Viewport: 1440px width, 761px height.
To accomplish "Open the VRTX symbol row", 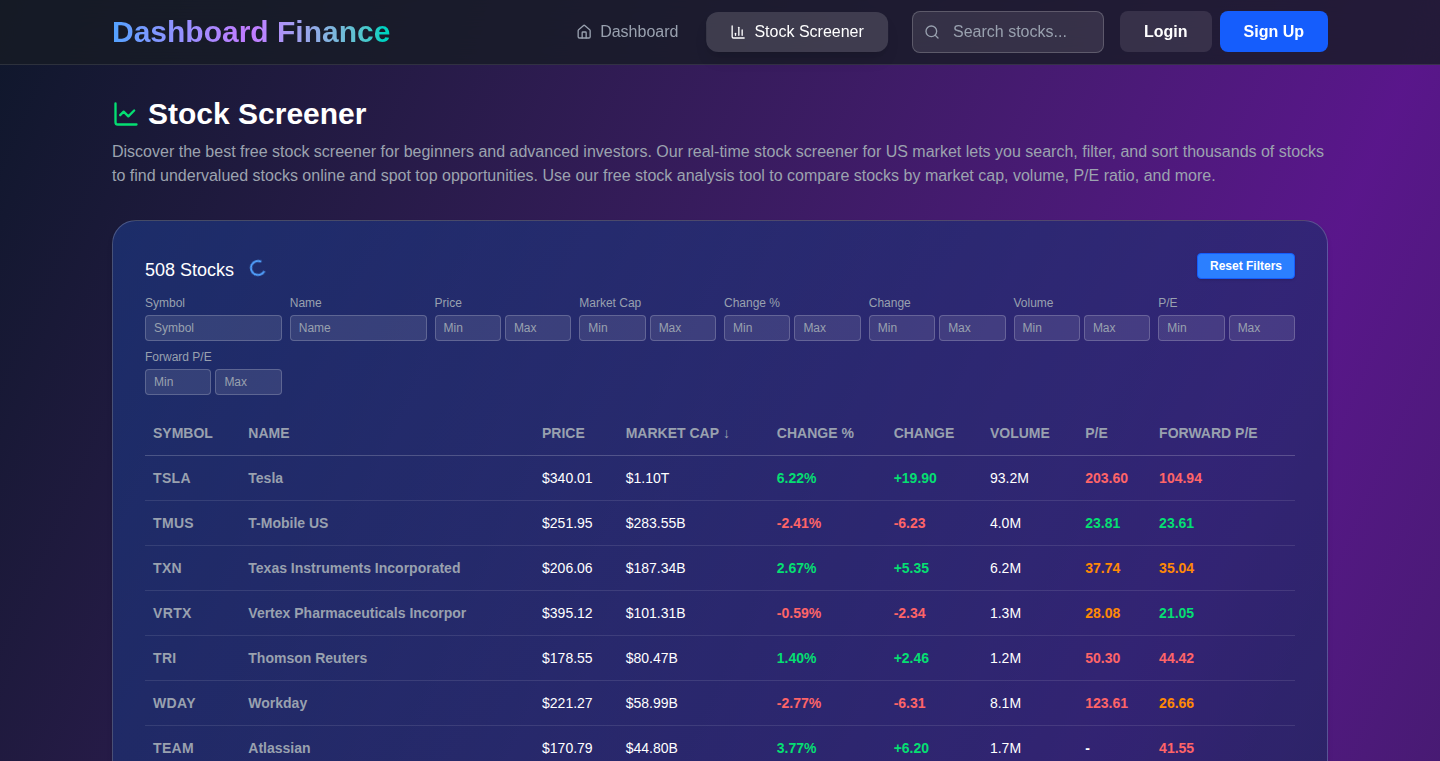I will coord(172,613).
